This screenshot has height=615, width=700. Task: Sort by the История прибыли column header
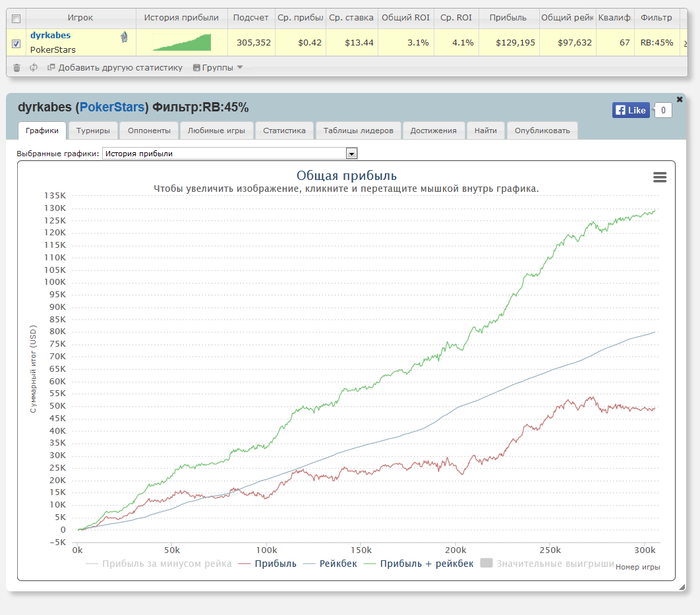(181, 18)
